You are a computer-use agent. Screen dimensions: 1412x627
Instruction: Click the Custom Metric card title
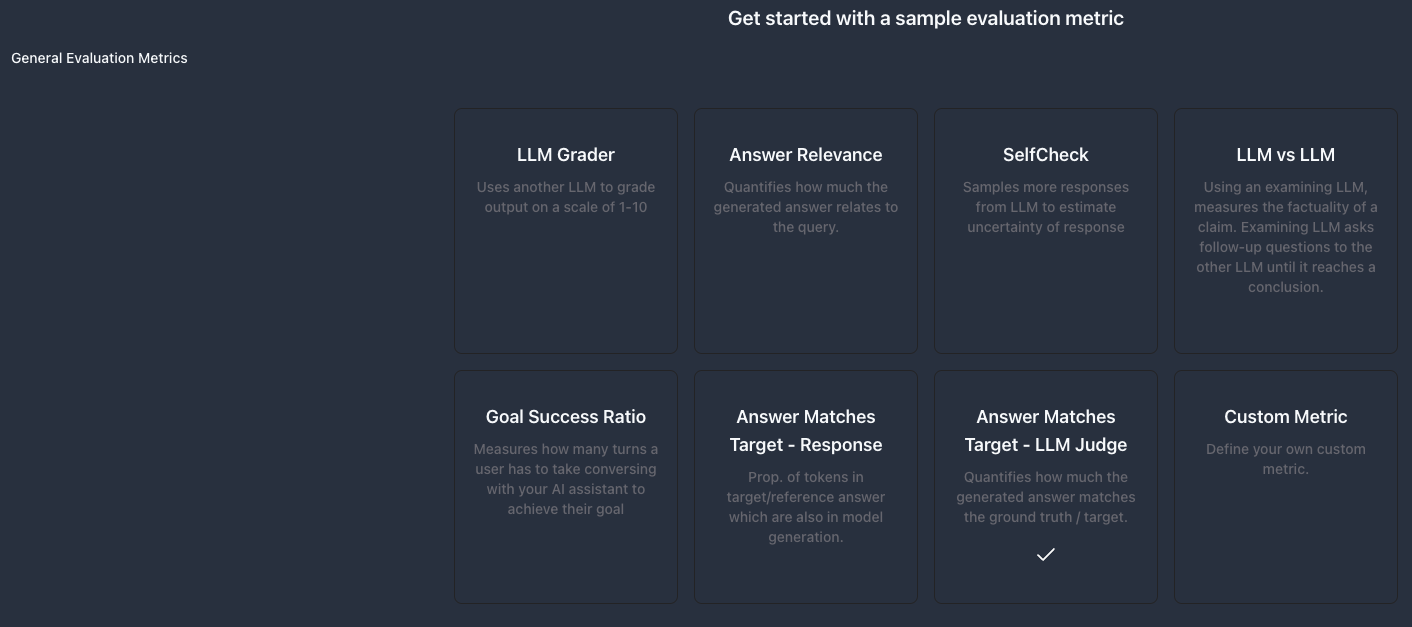1286,417
